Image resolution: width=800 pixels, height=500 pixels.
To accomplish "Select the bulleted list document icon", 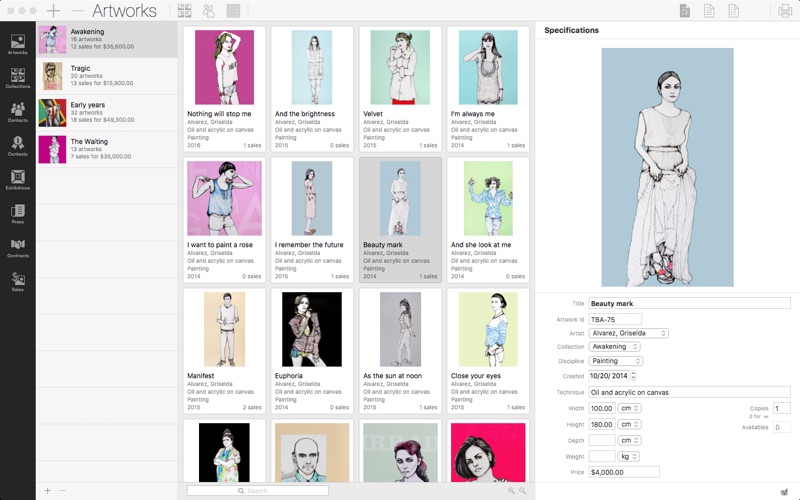I will coord(733,11).
